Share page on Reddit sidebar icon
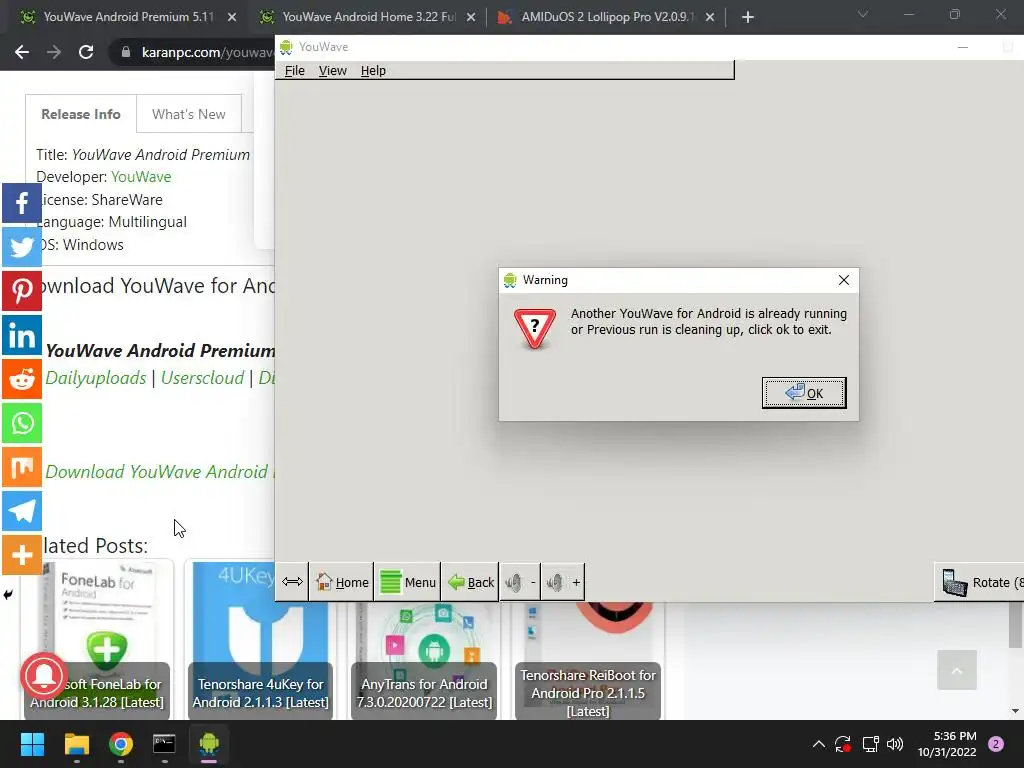This screenshot has width=1024, height=768. tap(22, 379)
